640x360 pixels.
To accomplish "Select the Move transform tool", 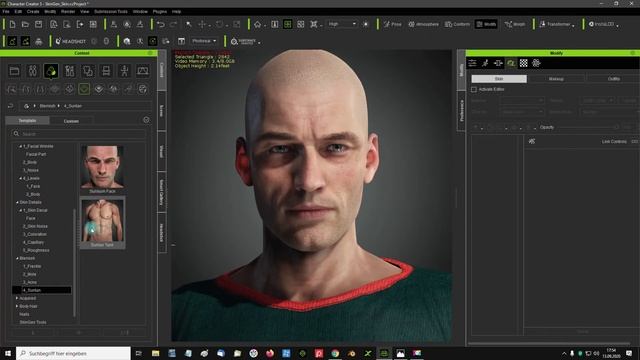I will [x=202, y=24].
